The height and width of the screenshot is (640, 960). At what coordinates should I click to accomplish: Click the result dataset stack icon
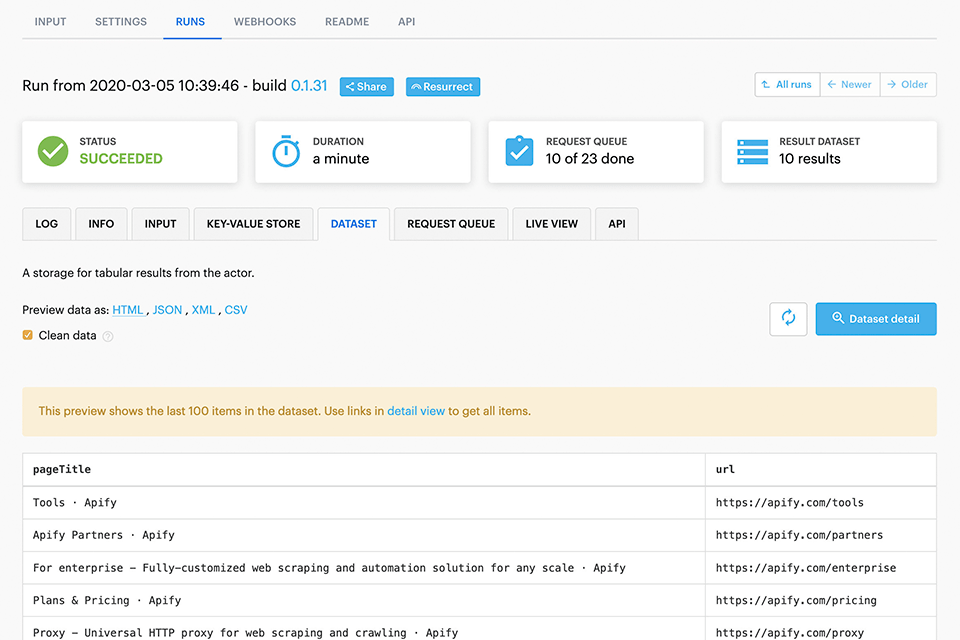(x=752, y=152)
